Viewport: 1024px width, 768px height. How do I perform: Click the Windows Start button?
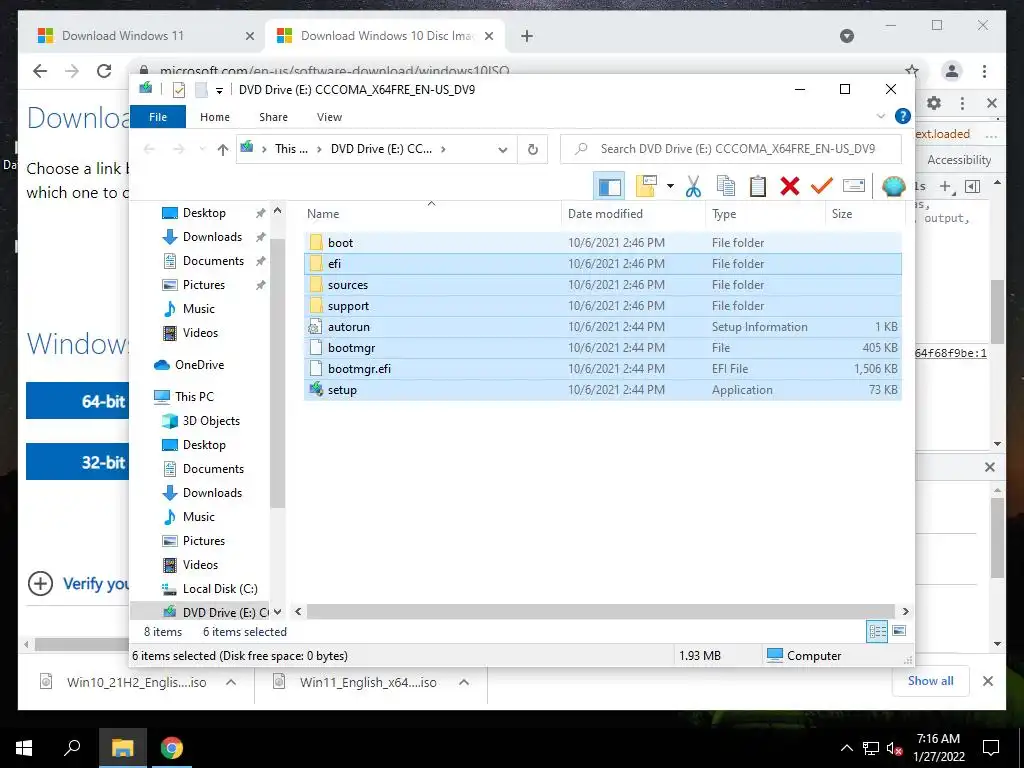point(24,748)
